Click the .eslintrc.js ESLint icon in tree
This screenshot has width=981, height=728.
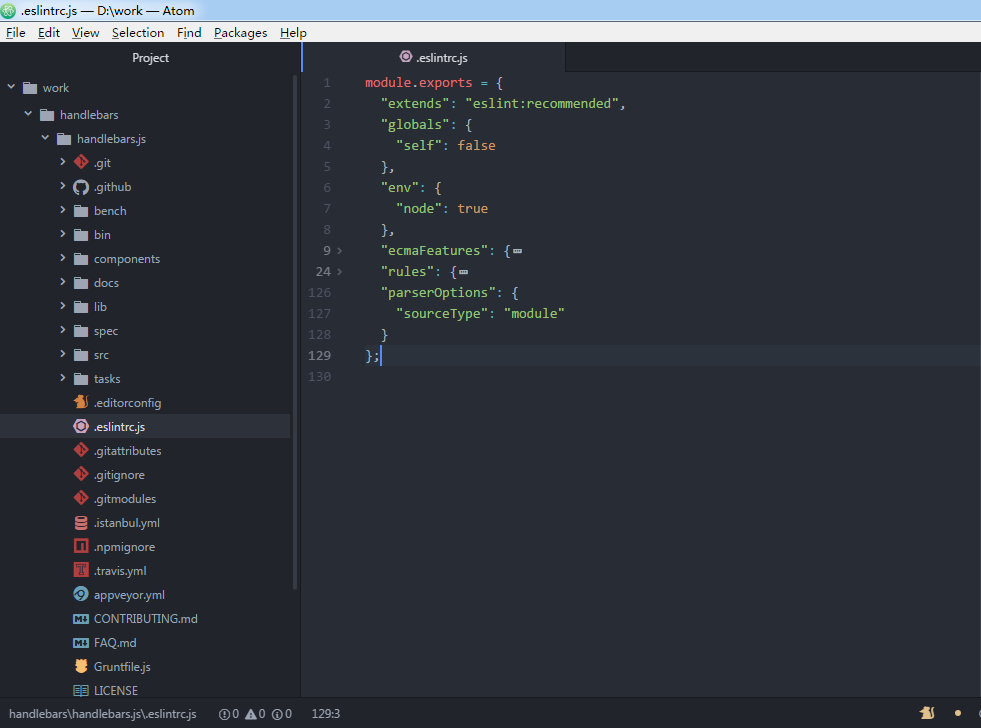pos(81,427)
